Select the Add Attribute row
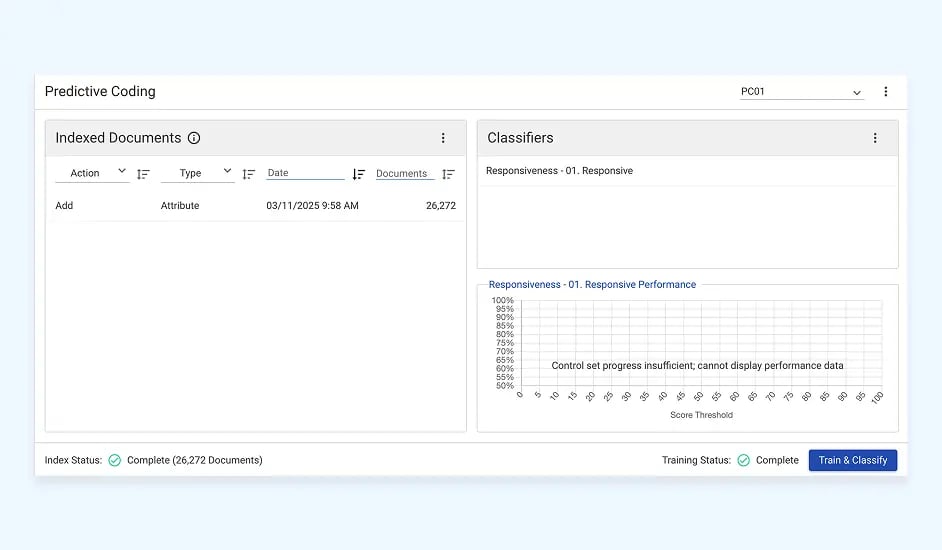Viewport: 942px width, 550px height. tap(255, 206)
